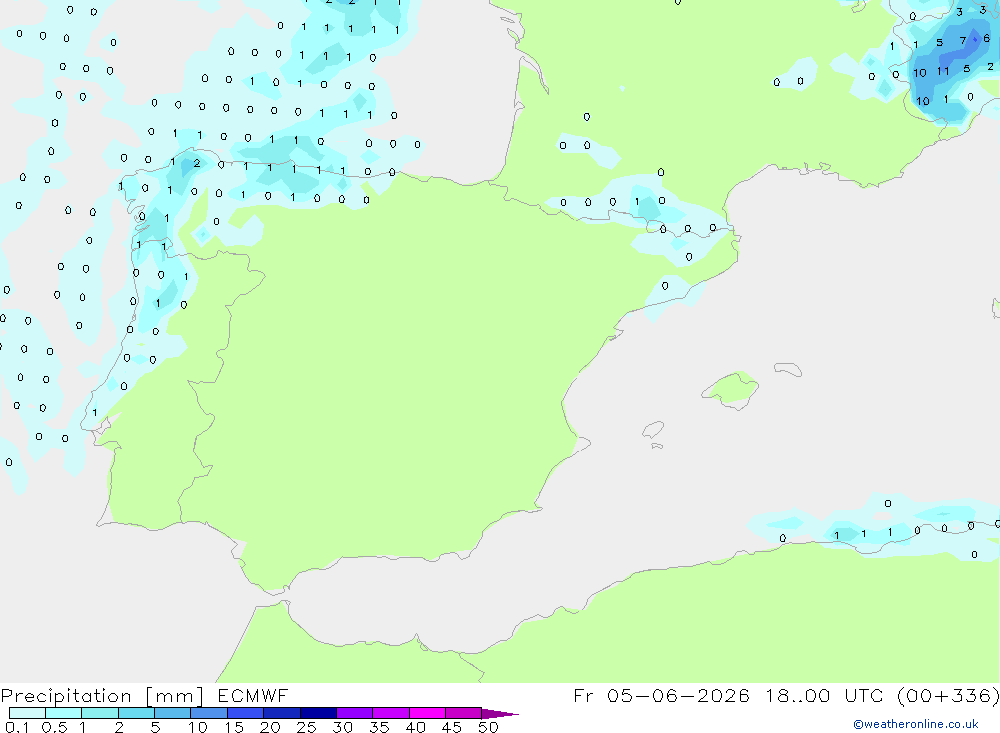Click the Ibiza island outline
Image resolution: width=1000 pixels, height=733 pixels.
(653, 430)
